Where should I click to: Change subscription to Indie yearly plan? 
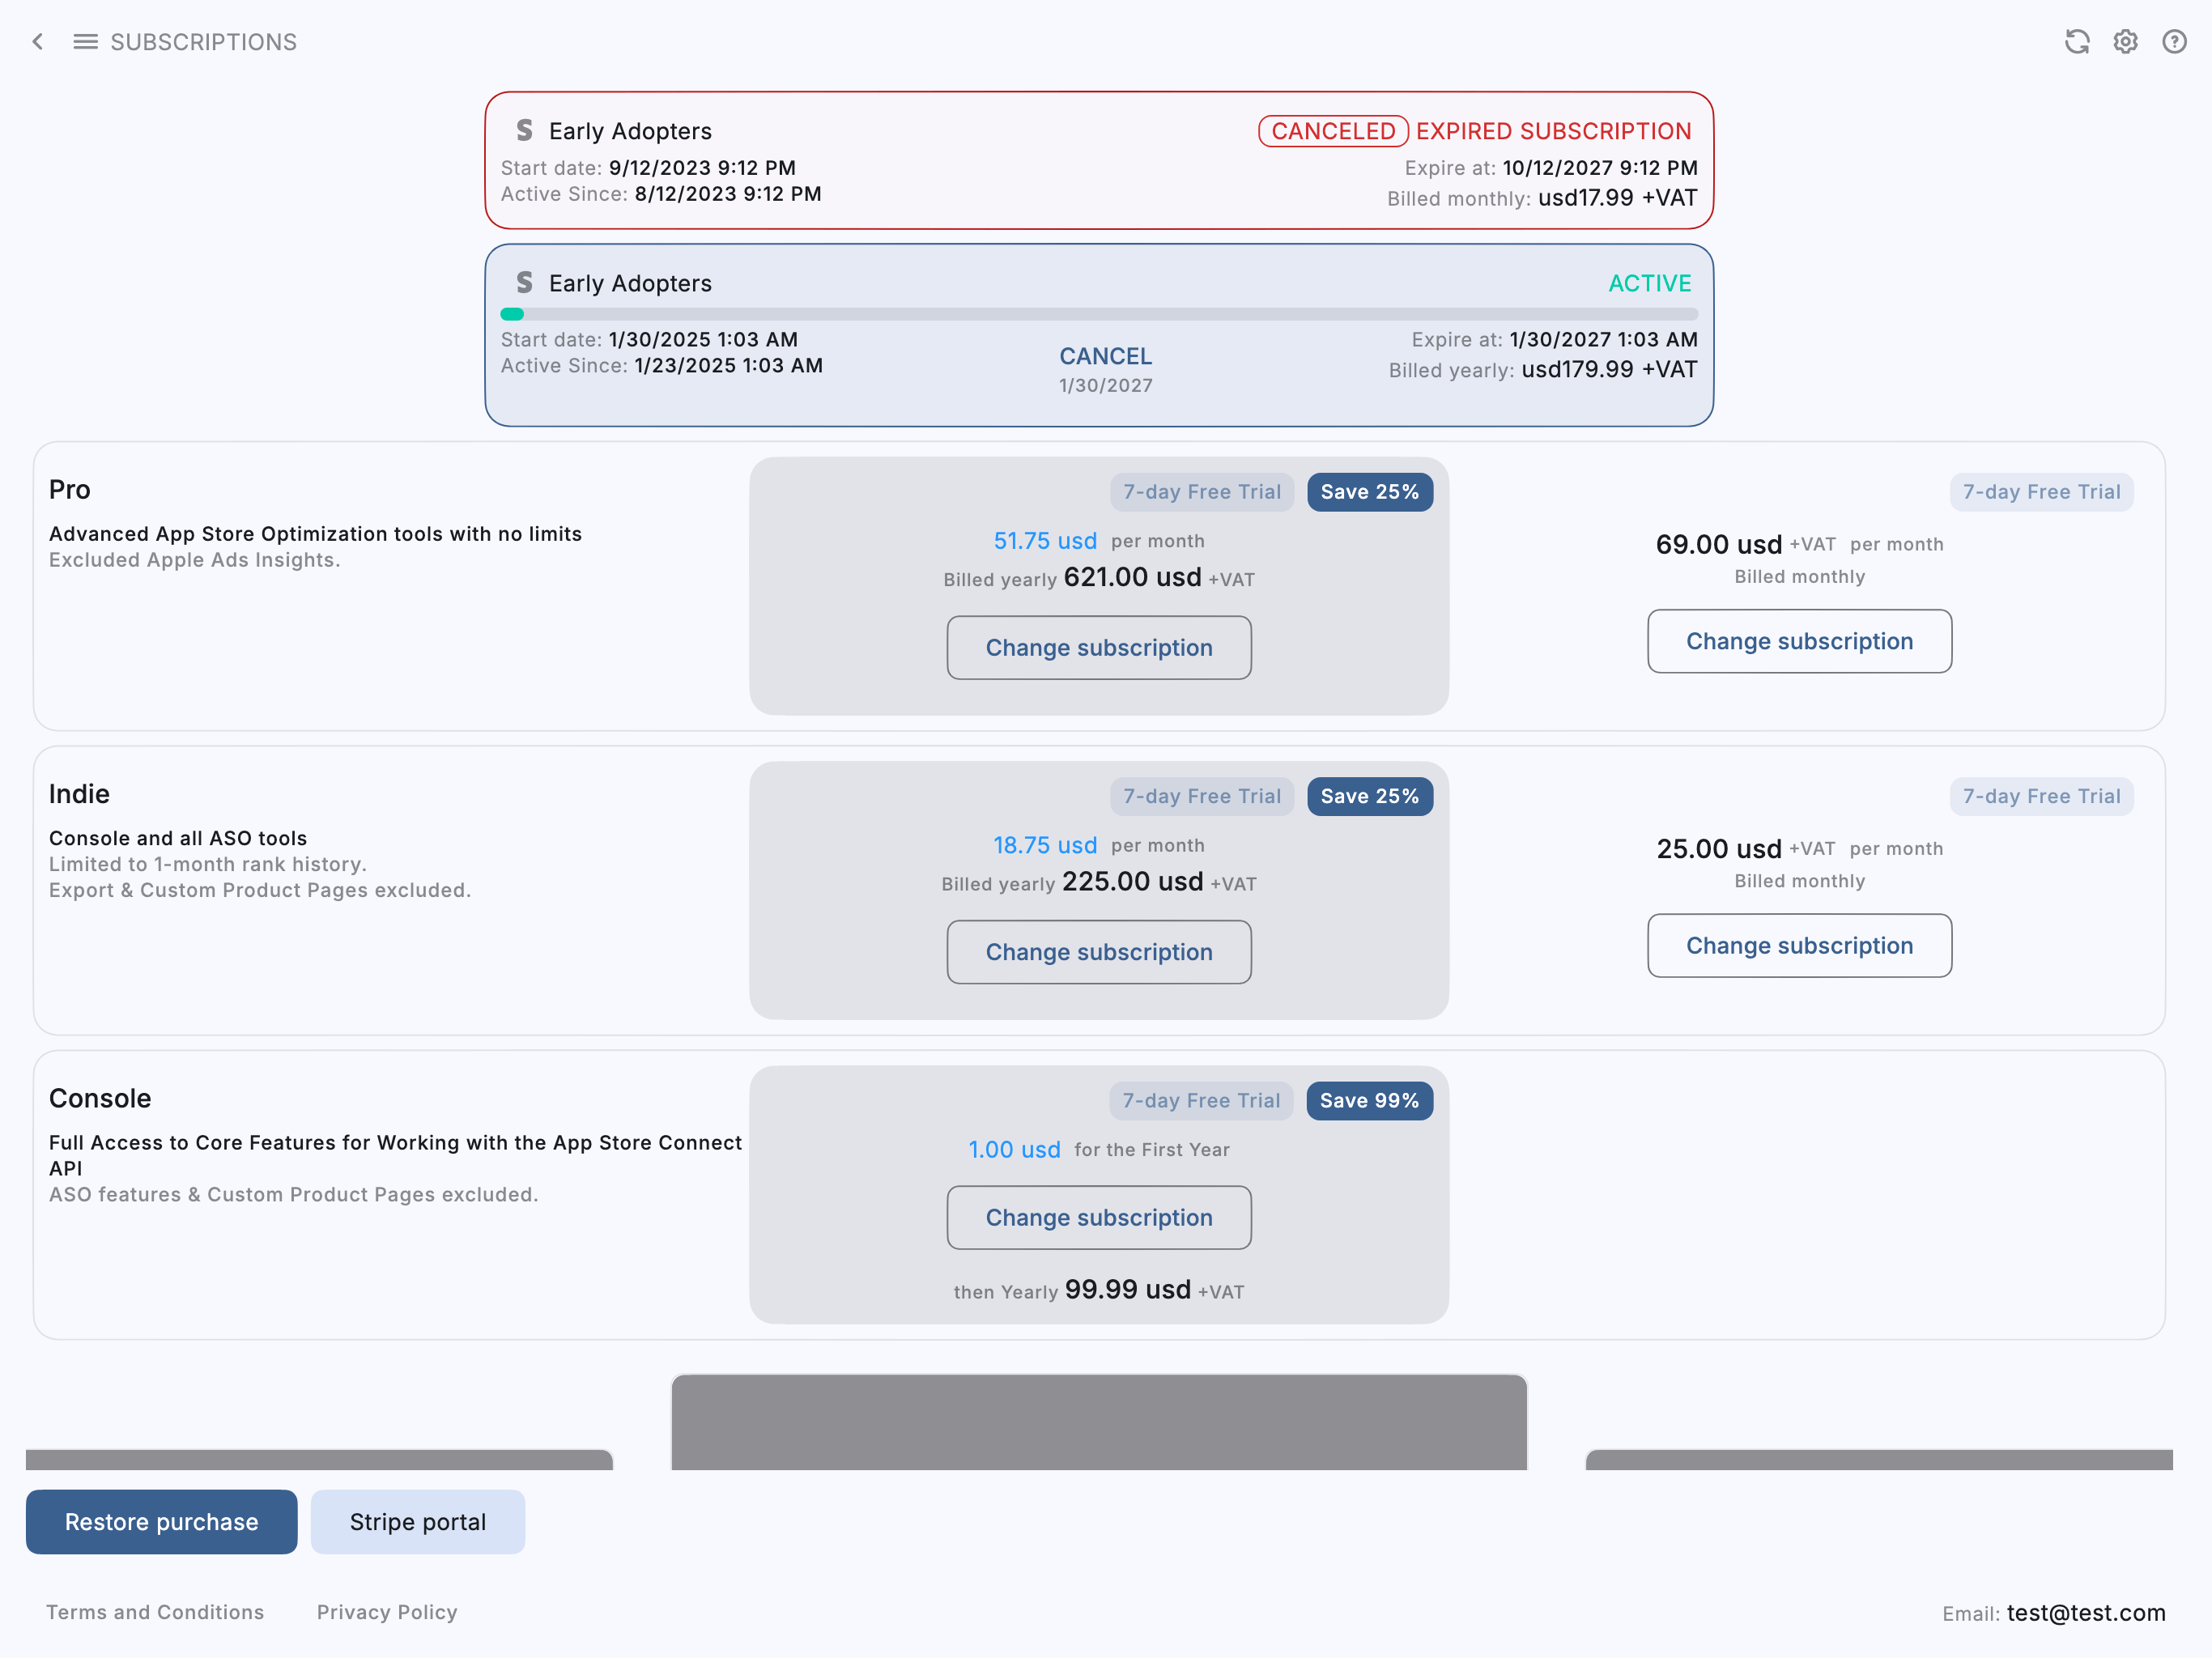click(x=1098, y=952)
